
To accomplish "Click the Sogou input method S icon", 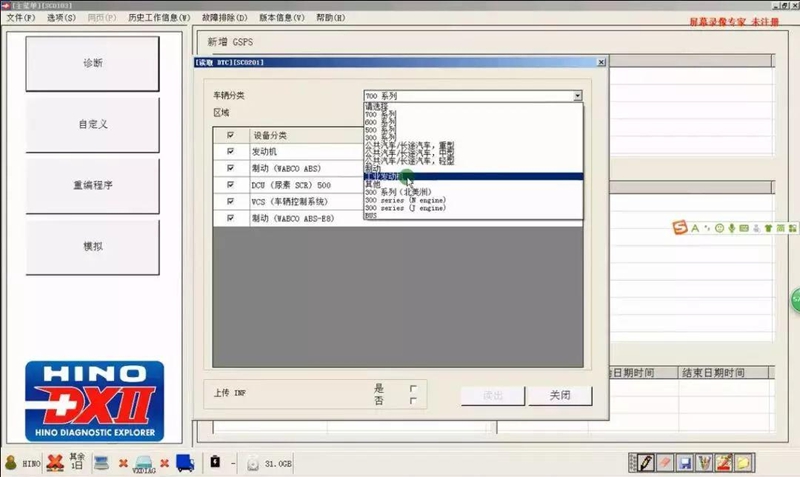I will click(x=679, y=229).
